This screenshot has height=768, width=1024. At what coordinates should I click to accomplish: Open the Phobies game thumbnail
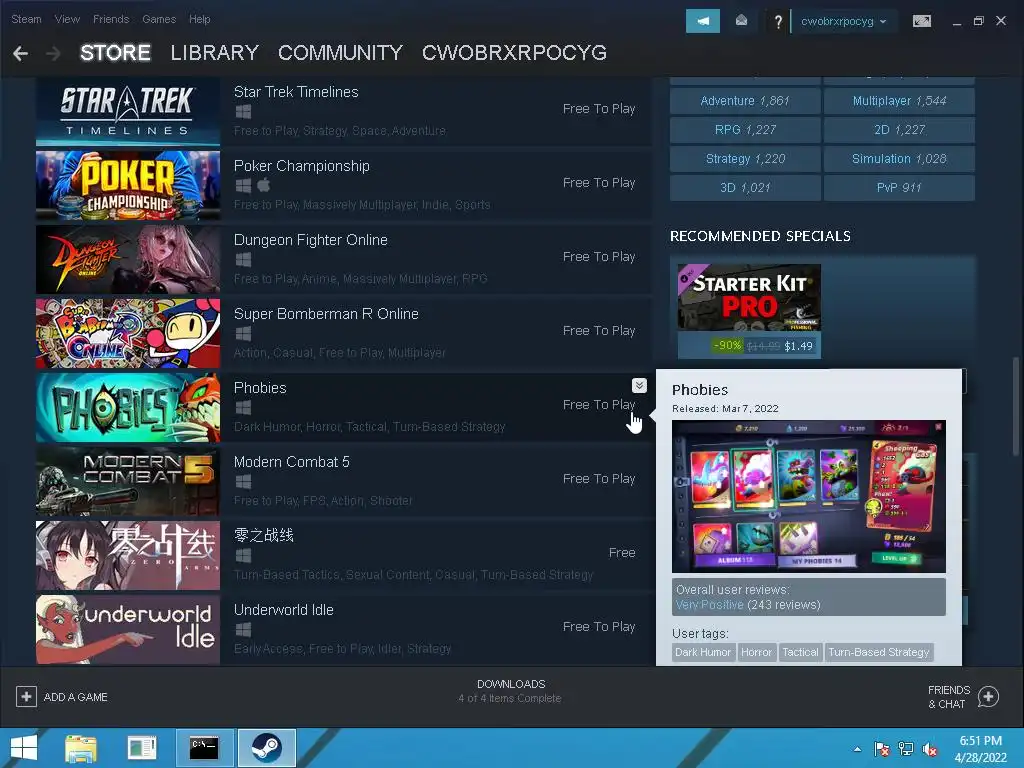[x=128, y=408]
